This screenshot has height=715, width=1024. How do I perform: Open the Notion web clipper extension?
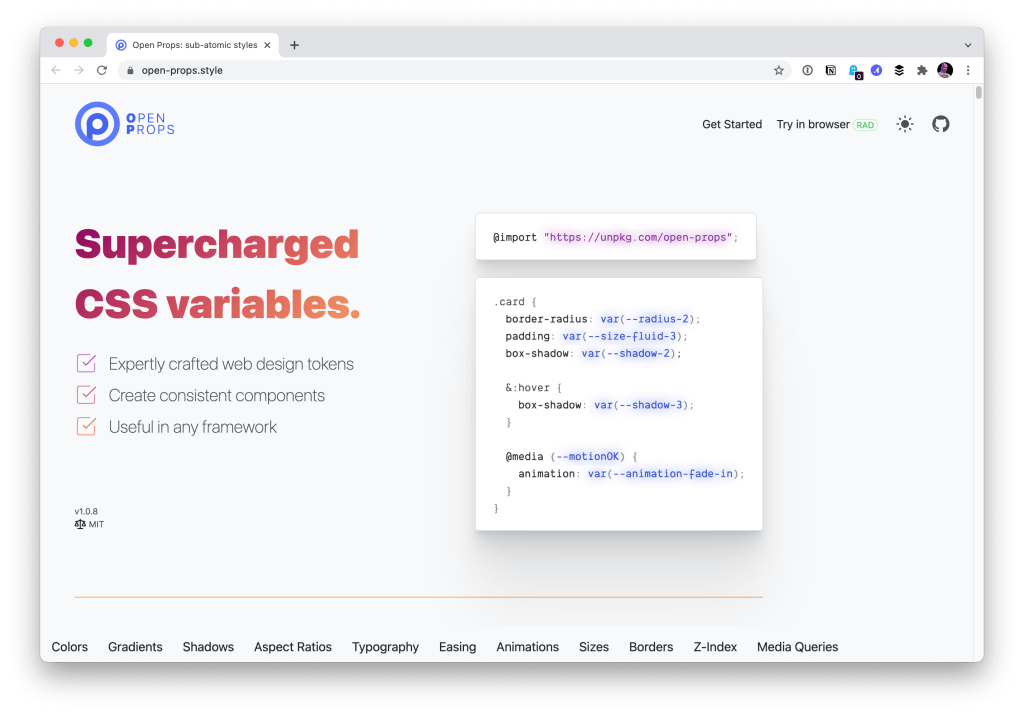pos(831,71)
